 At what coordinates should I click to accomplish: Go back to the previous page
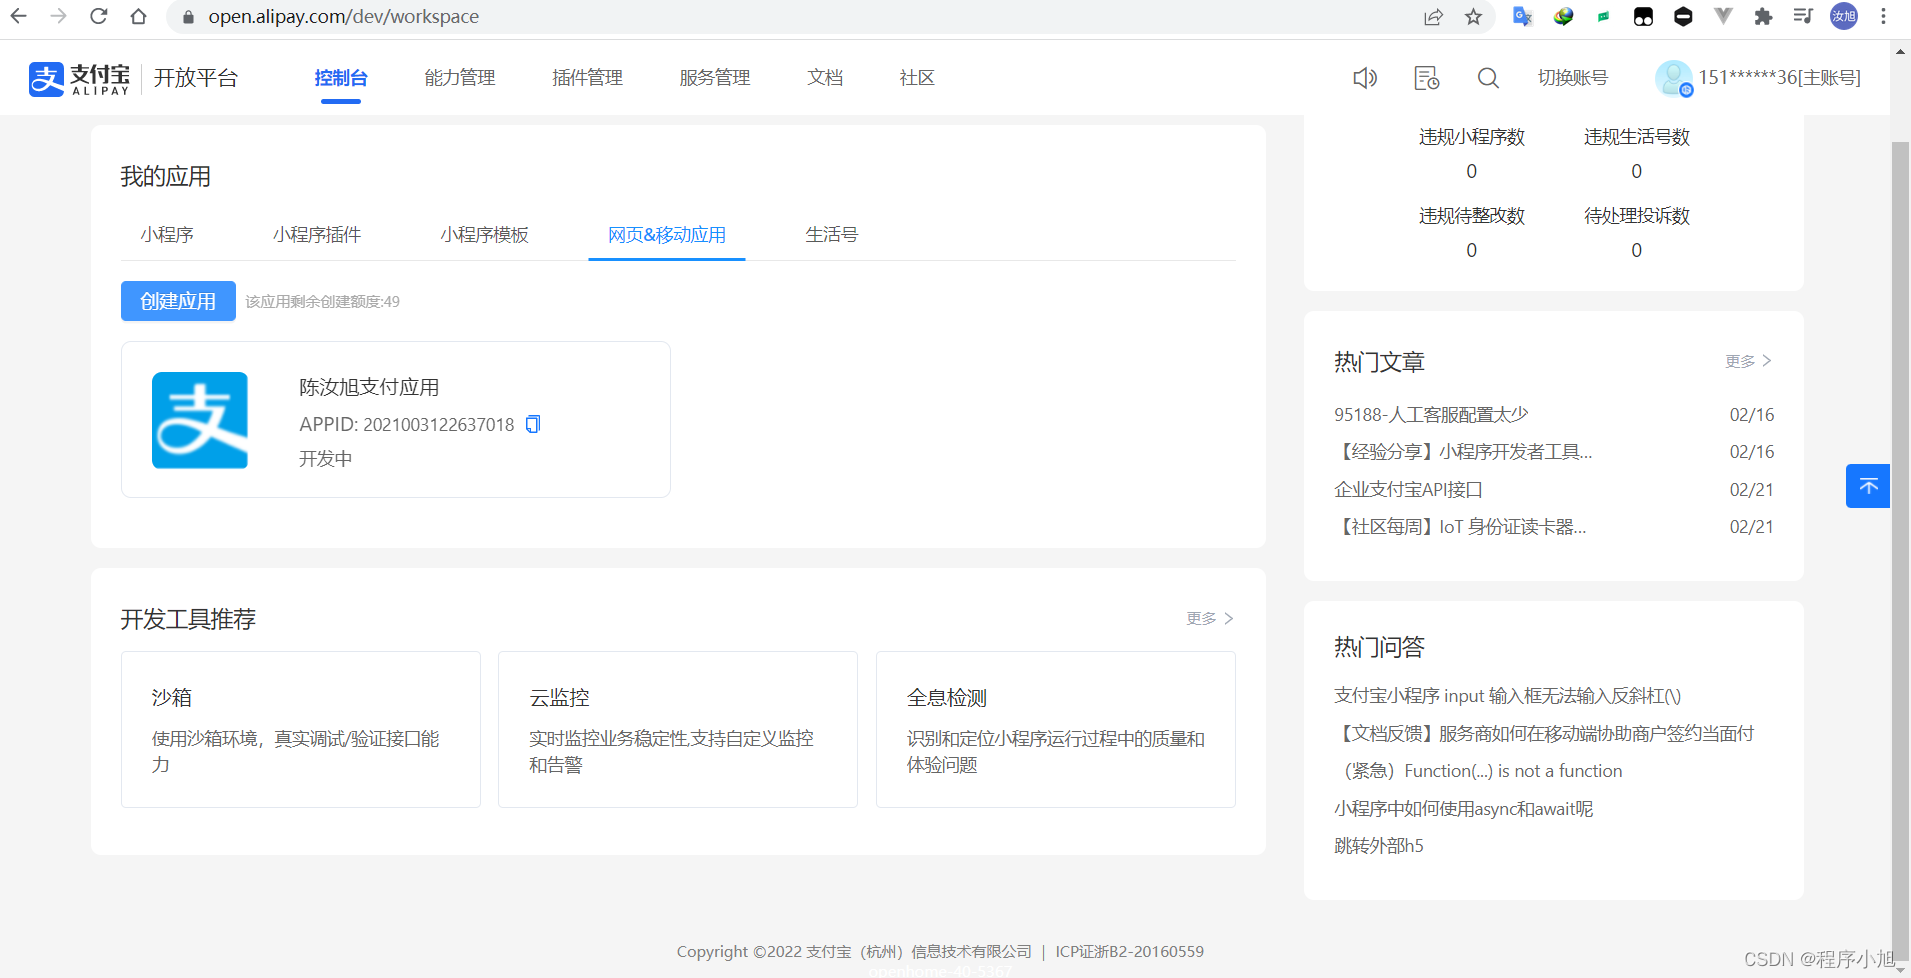click(x=18, y=16)
